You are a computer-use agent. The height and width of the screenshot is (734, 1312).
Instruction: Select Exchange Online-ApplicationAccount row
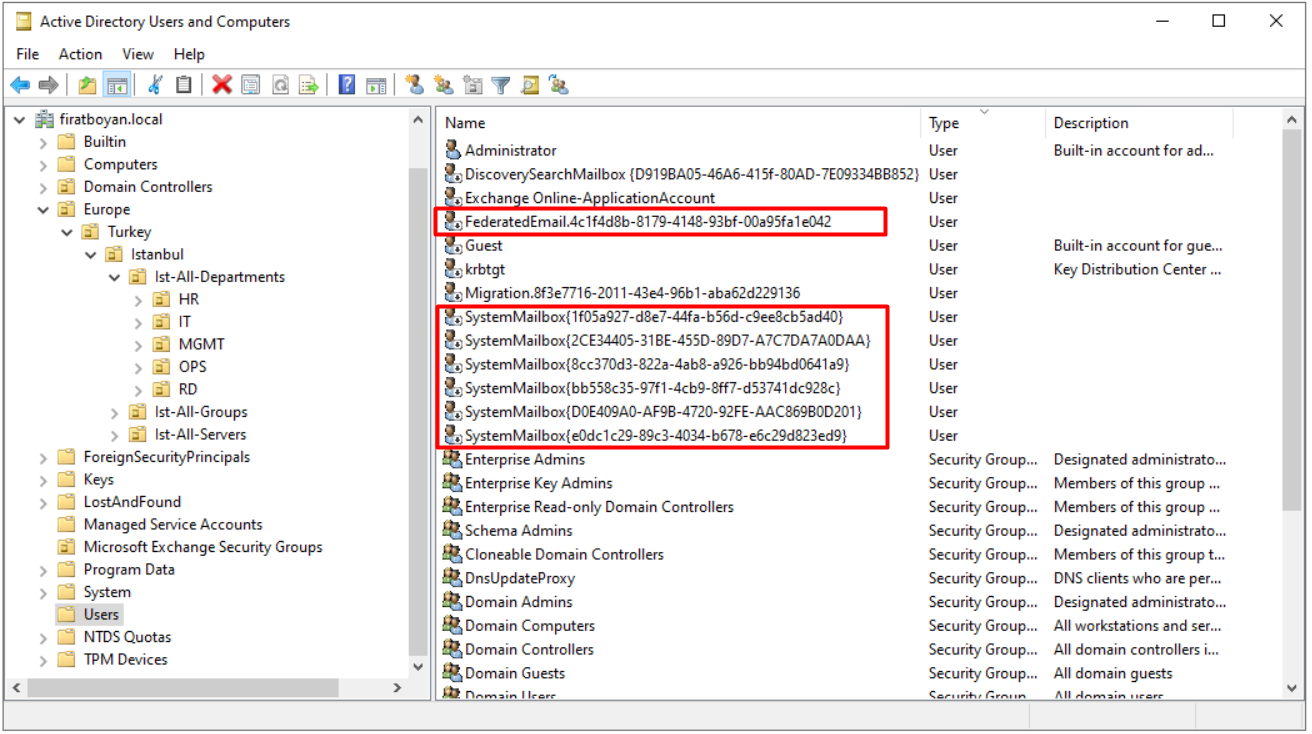pyautogui.click(x=590, y=198)
